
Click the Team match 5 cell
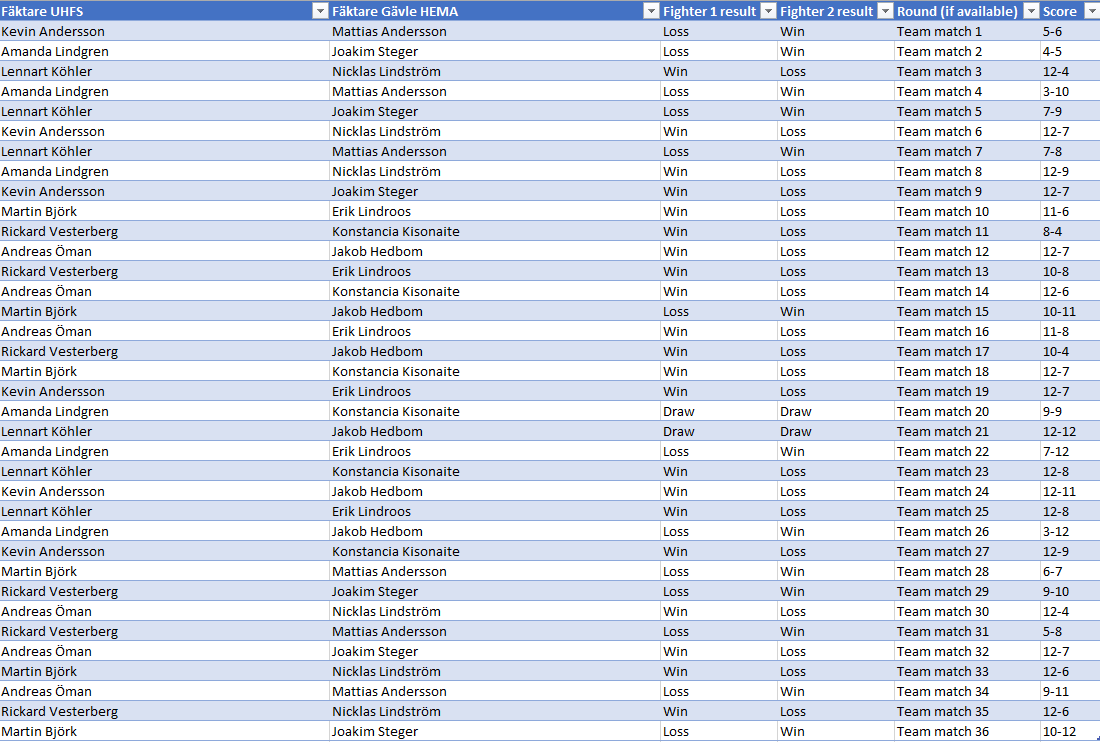tap(967, 112)
